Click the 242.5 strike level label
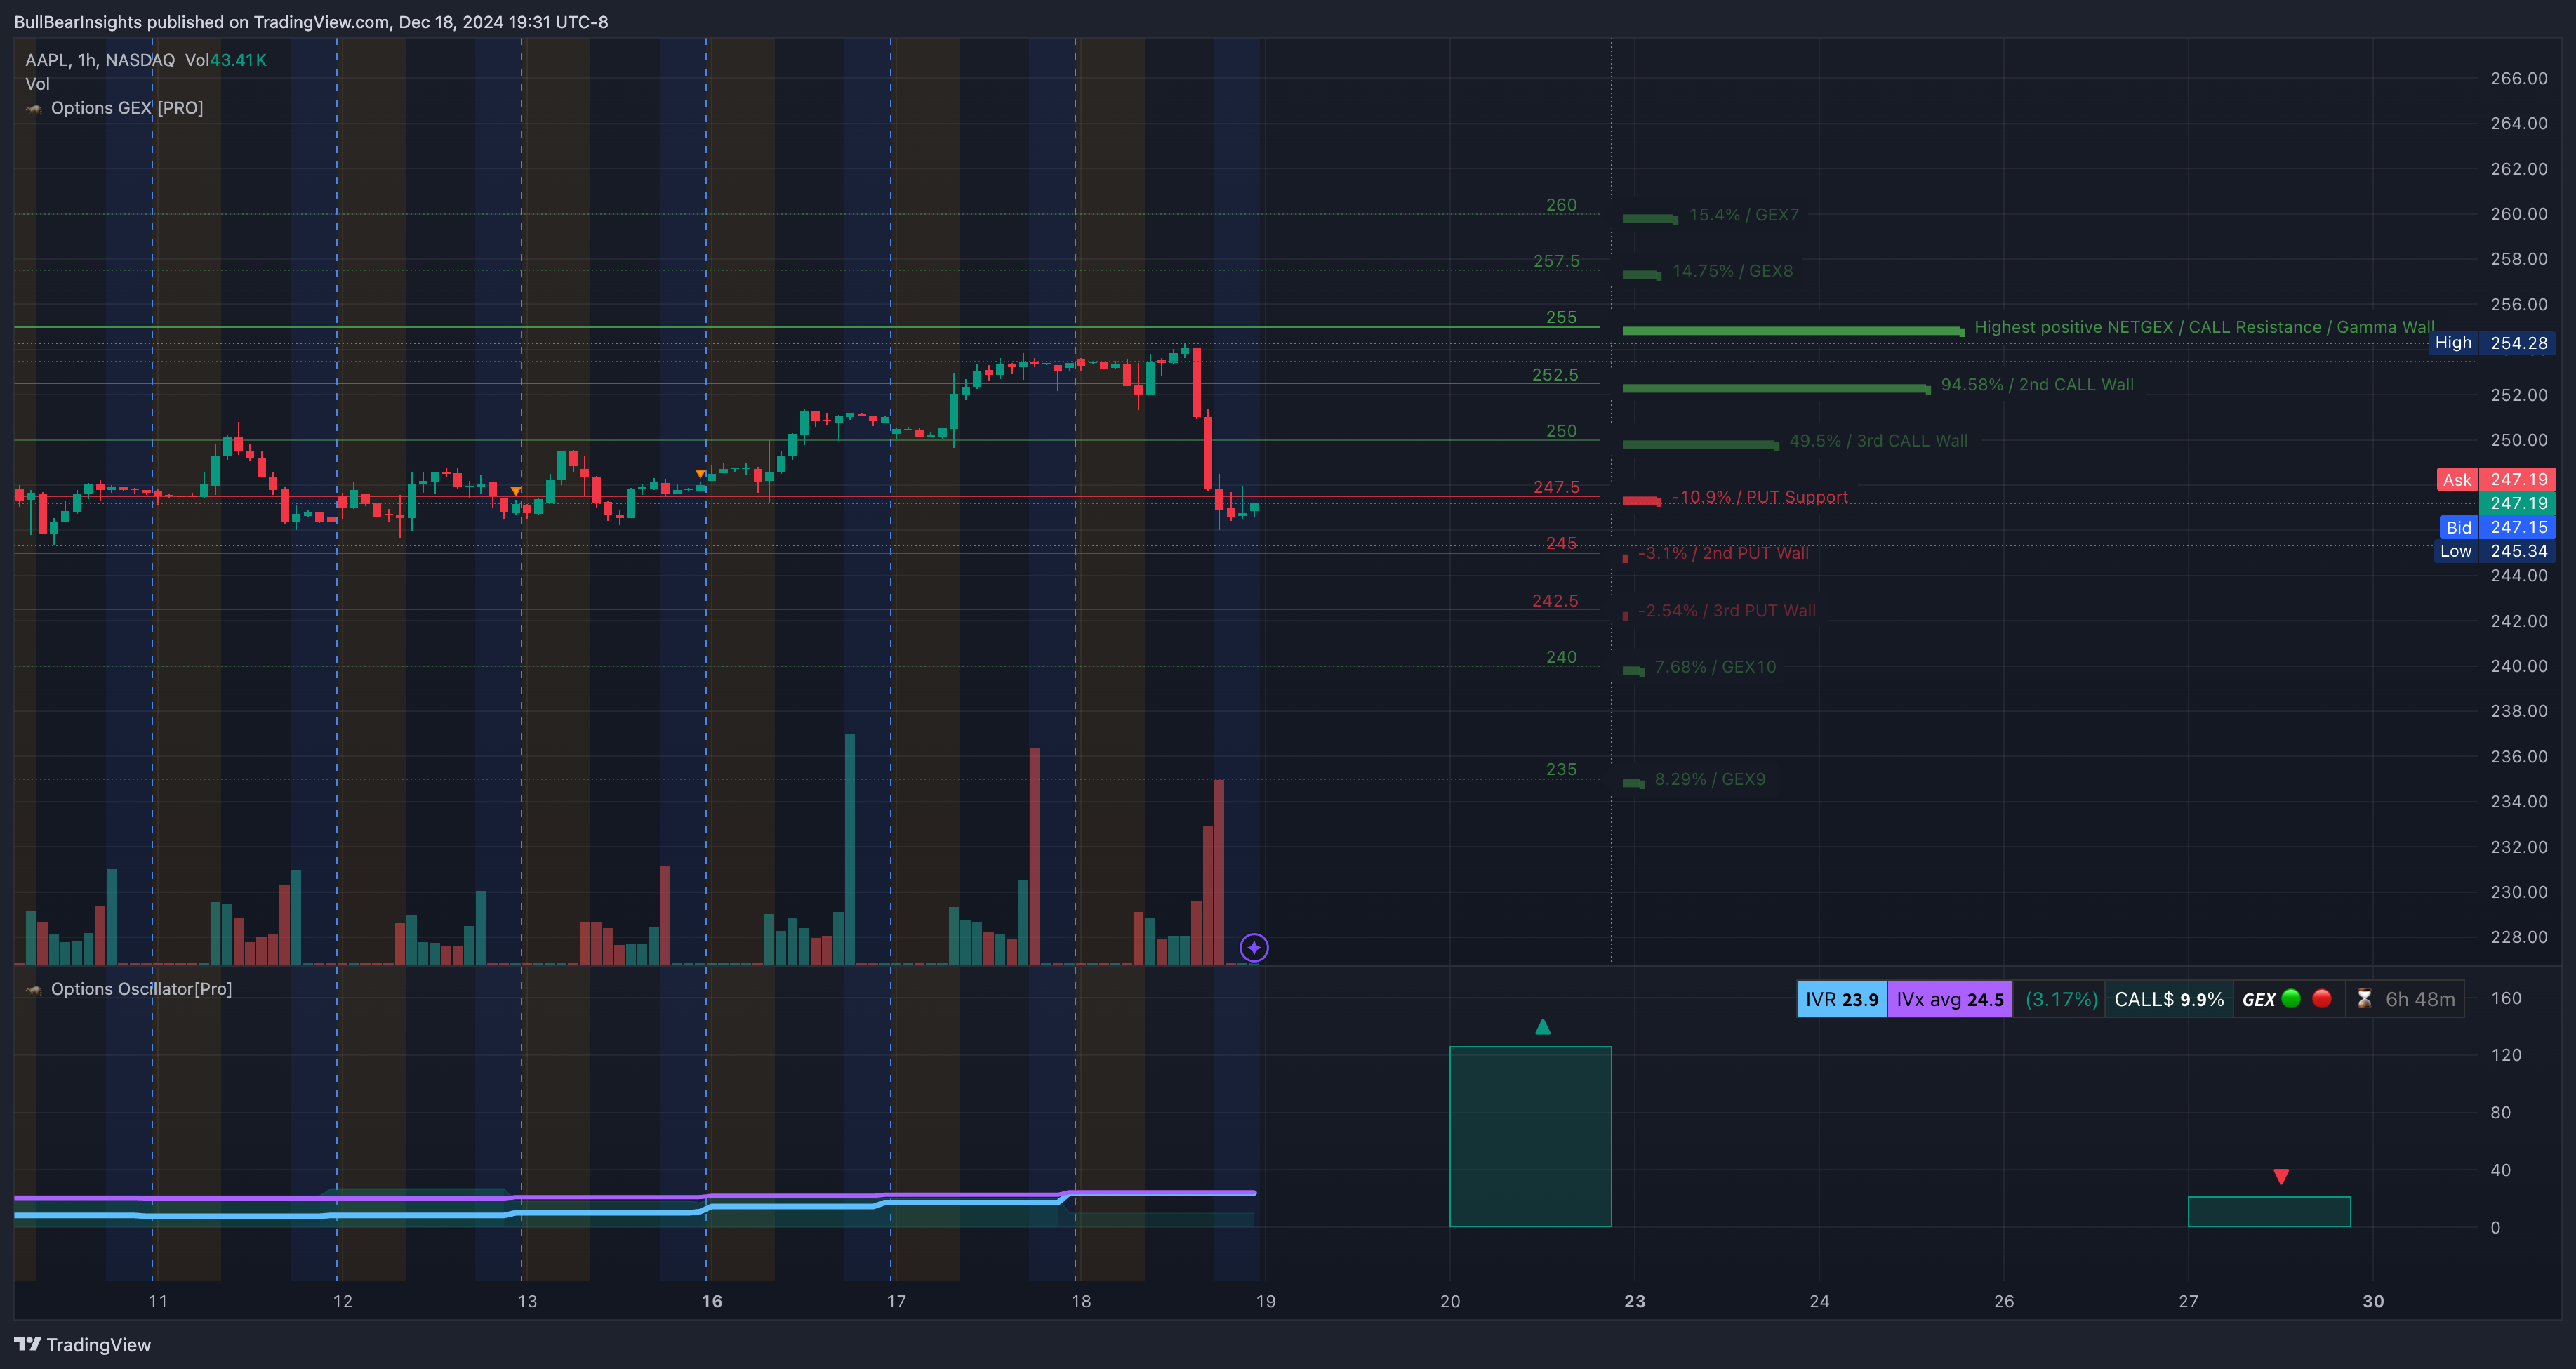This screenshot has width=2576, height=1369. (x=1555, y=601)
